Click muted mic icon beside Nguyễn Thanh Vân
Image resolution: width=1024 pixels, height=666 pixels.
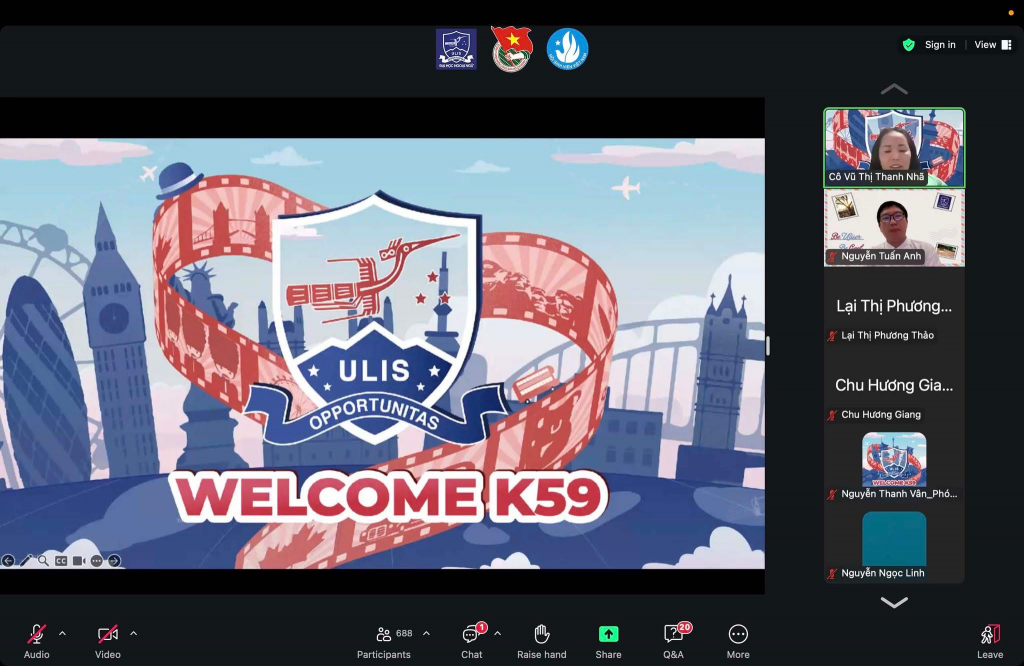[x=833, y=494]
